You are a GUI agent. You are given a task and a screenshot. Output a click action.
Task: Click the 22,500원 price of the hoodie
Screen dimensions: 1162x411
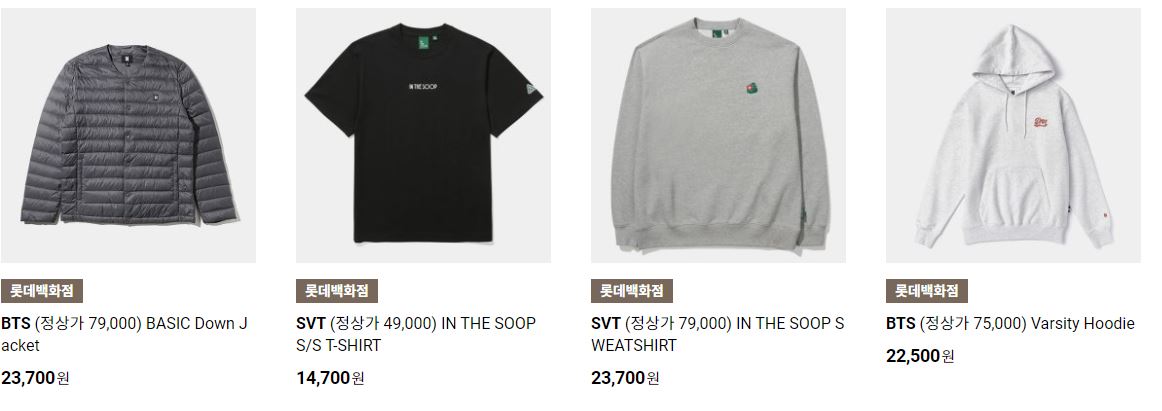click(x=920, y=355)
